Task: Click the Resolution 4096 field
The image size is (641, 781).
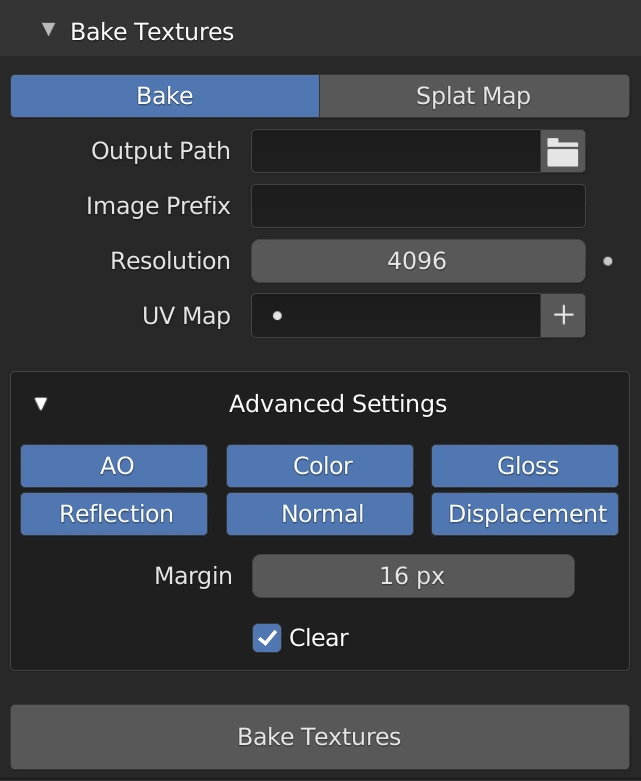Action: pos(418,261)
